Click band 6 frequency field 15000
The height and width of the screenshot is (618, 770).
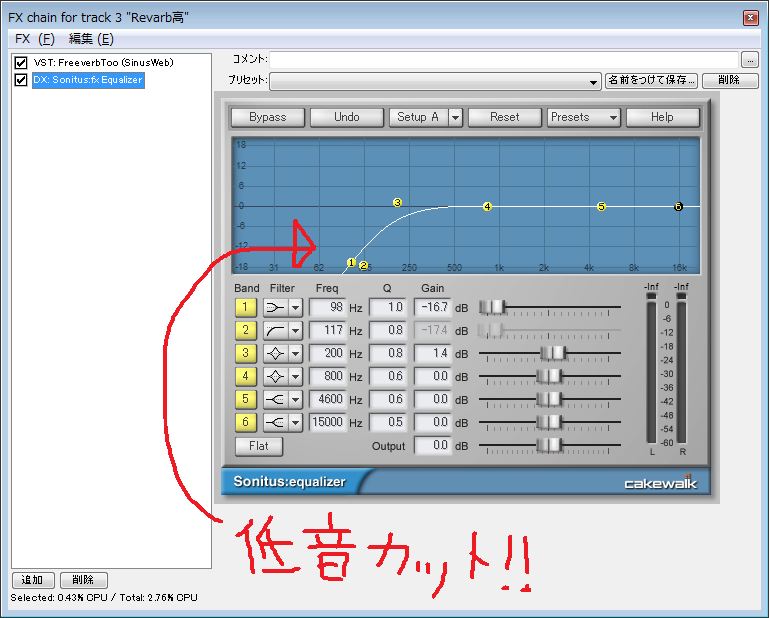pos(328,422)
